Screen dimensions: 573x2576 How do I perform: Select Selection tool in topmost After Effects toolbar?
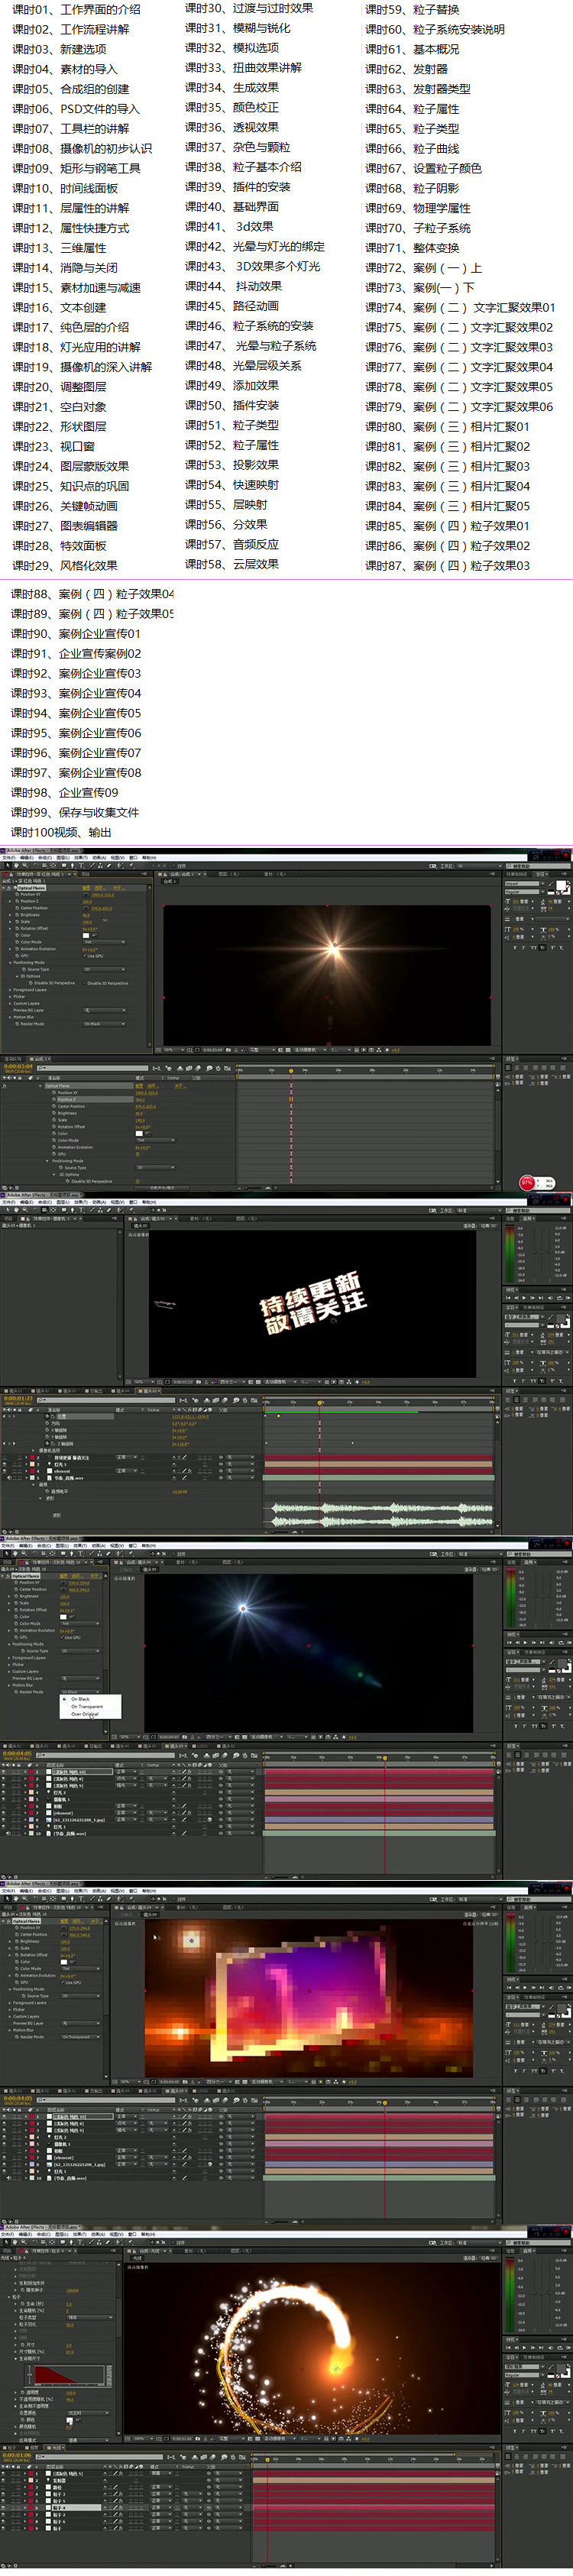[x=6, y=865]
